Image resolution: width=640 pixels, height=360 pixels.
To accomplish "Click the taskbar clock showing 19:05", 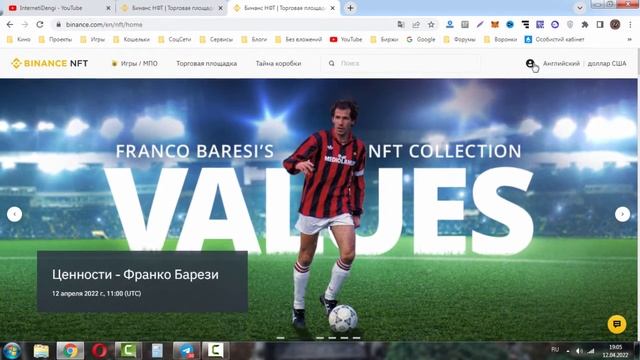I will pyautogui.click(x=616, y=351).
